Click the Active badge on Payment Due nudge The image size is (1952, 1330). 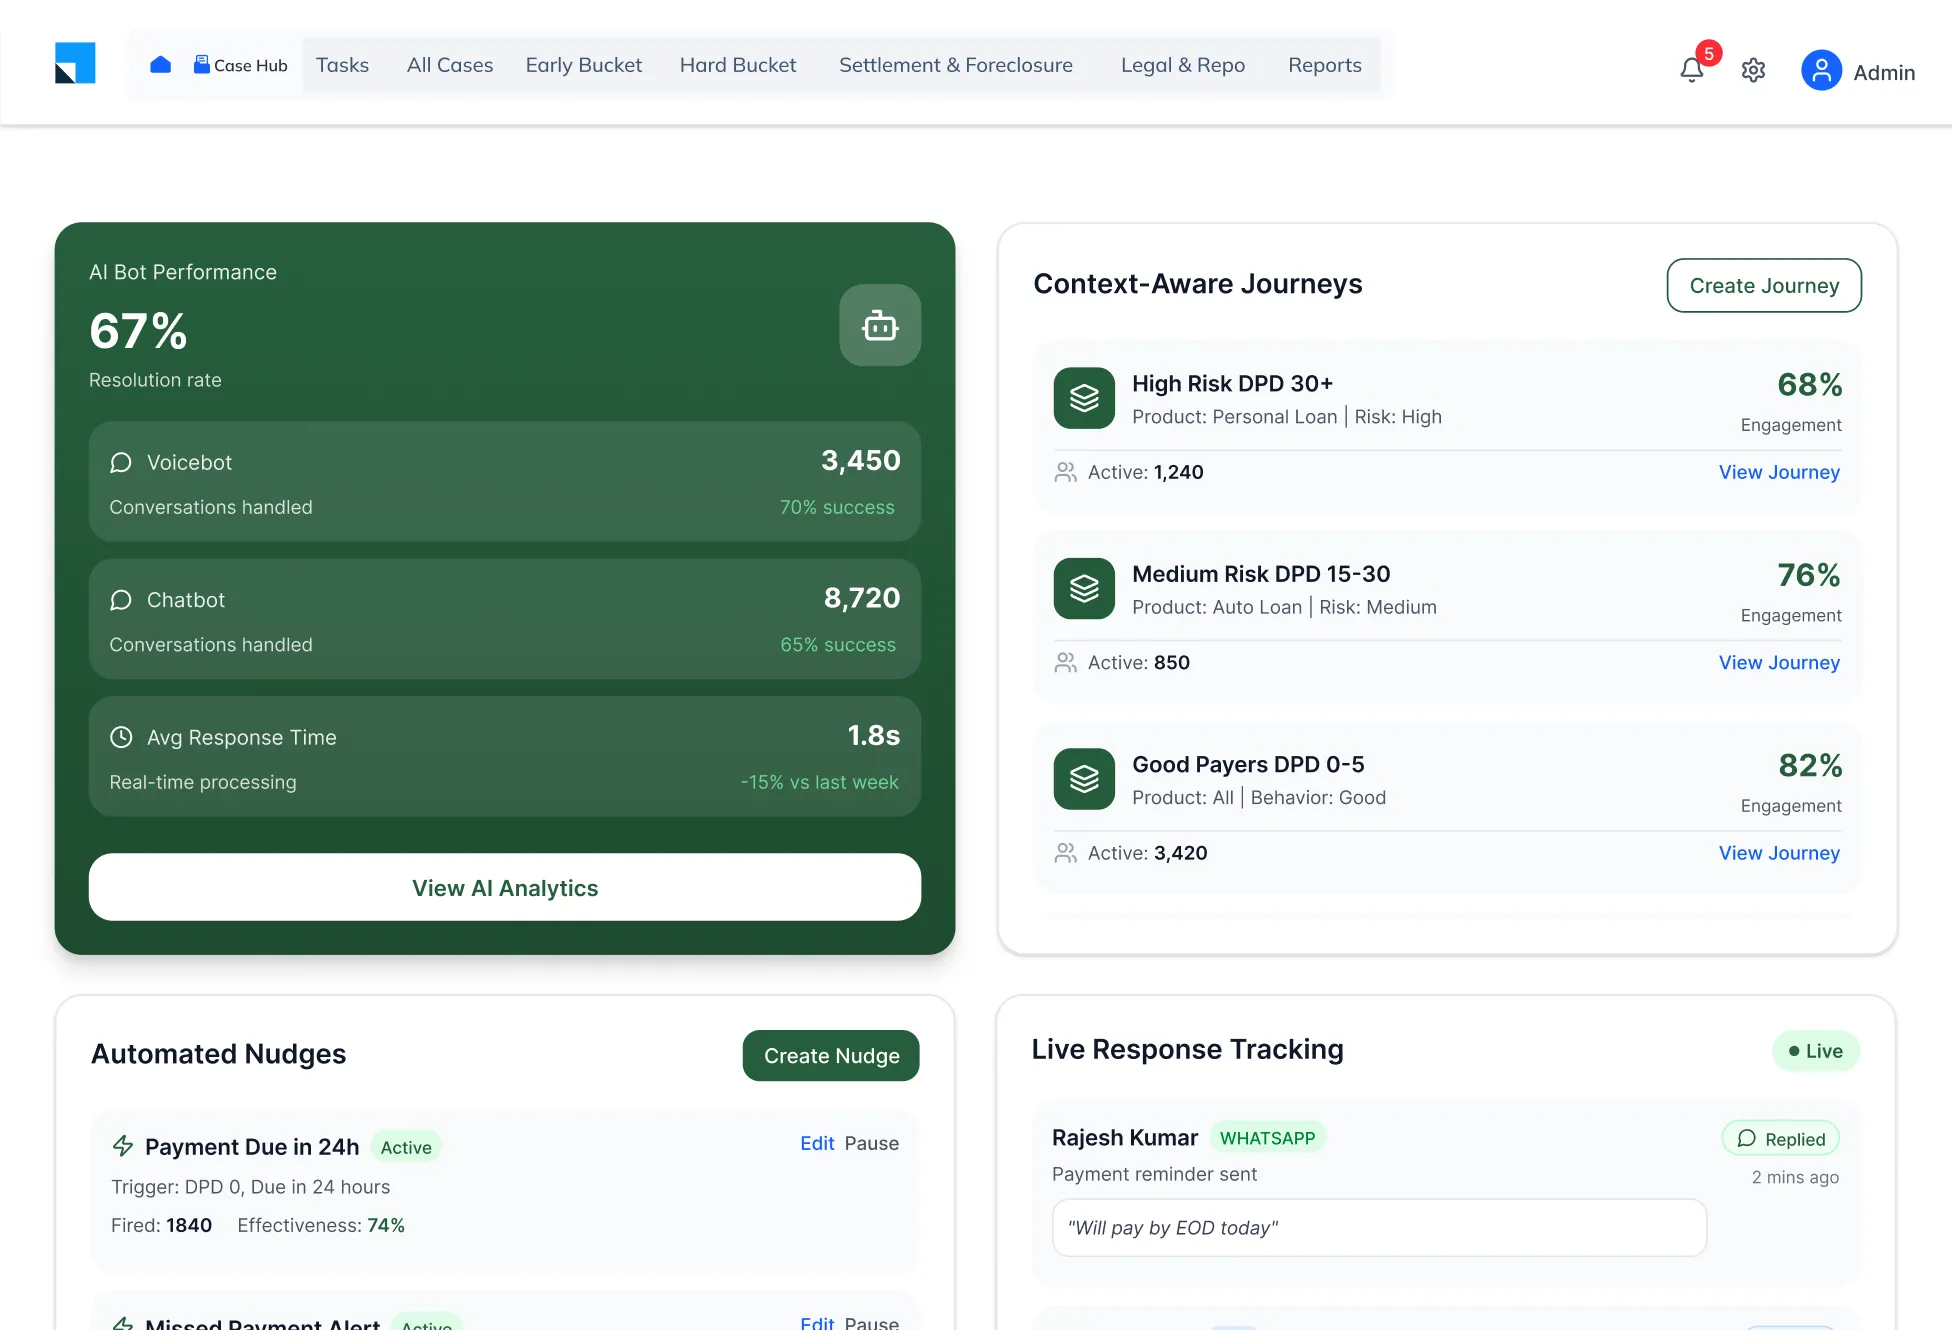click(406, 1147)
